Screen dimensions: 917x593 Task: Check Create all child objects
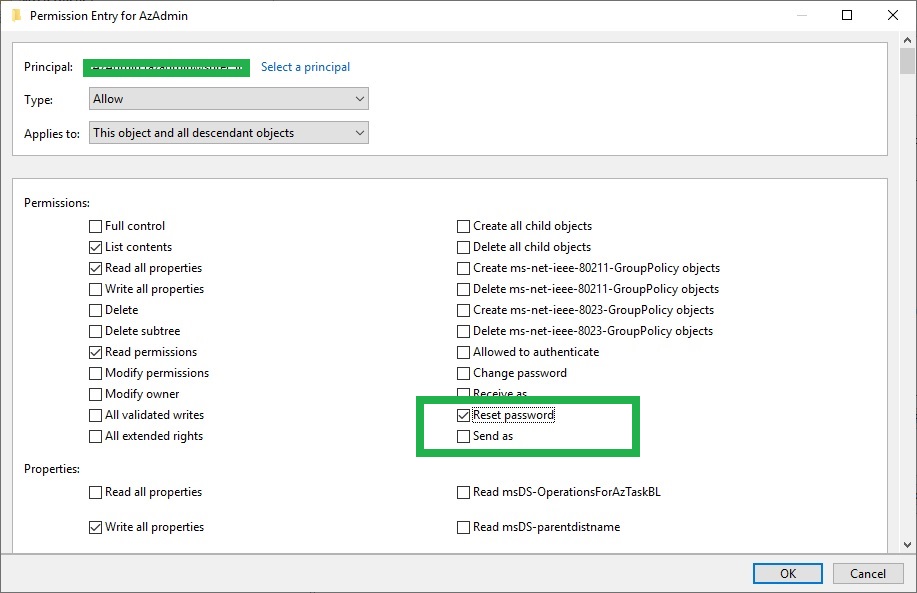tap(463, 225)
